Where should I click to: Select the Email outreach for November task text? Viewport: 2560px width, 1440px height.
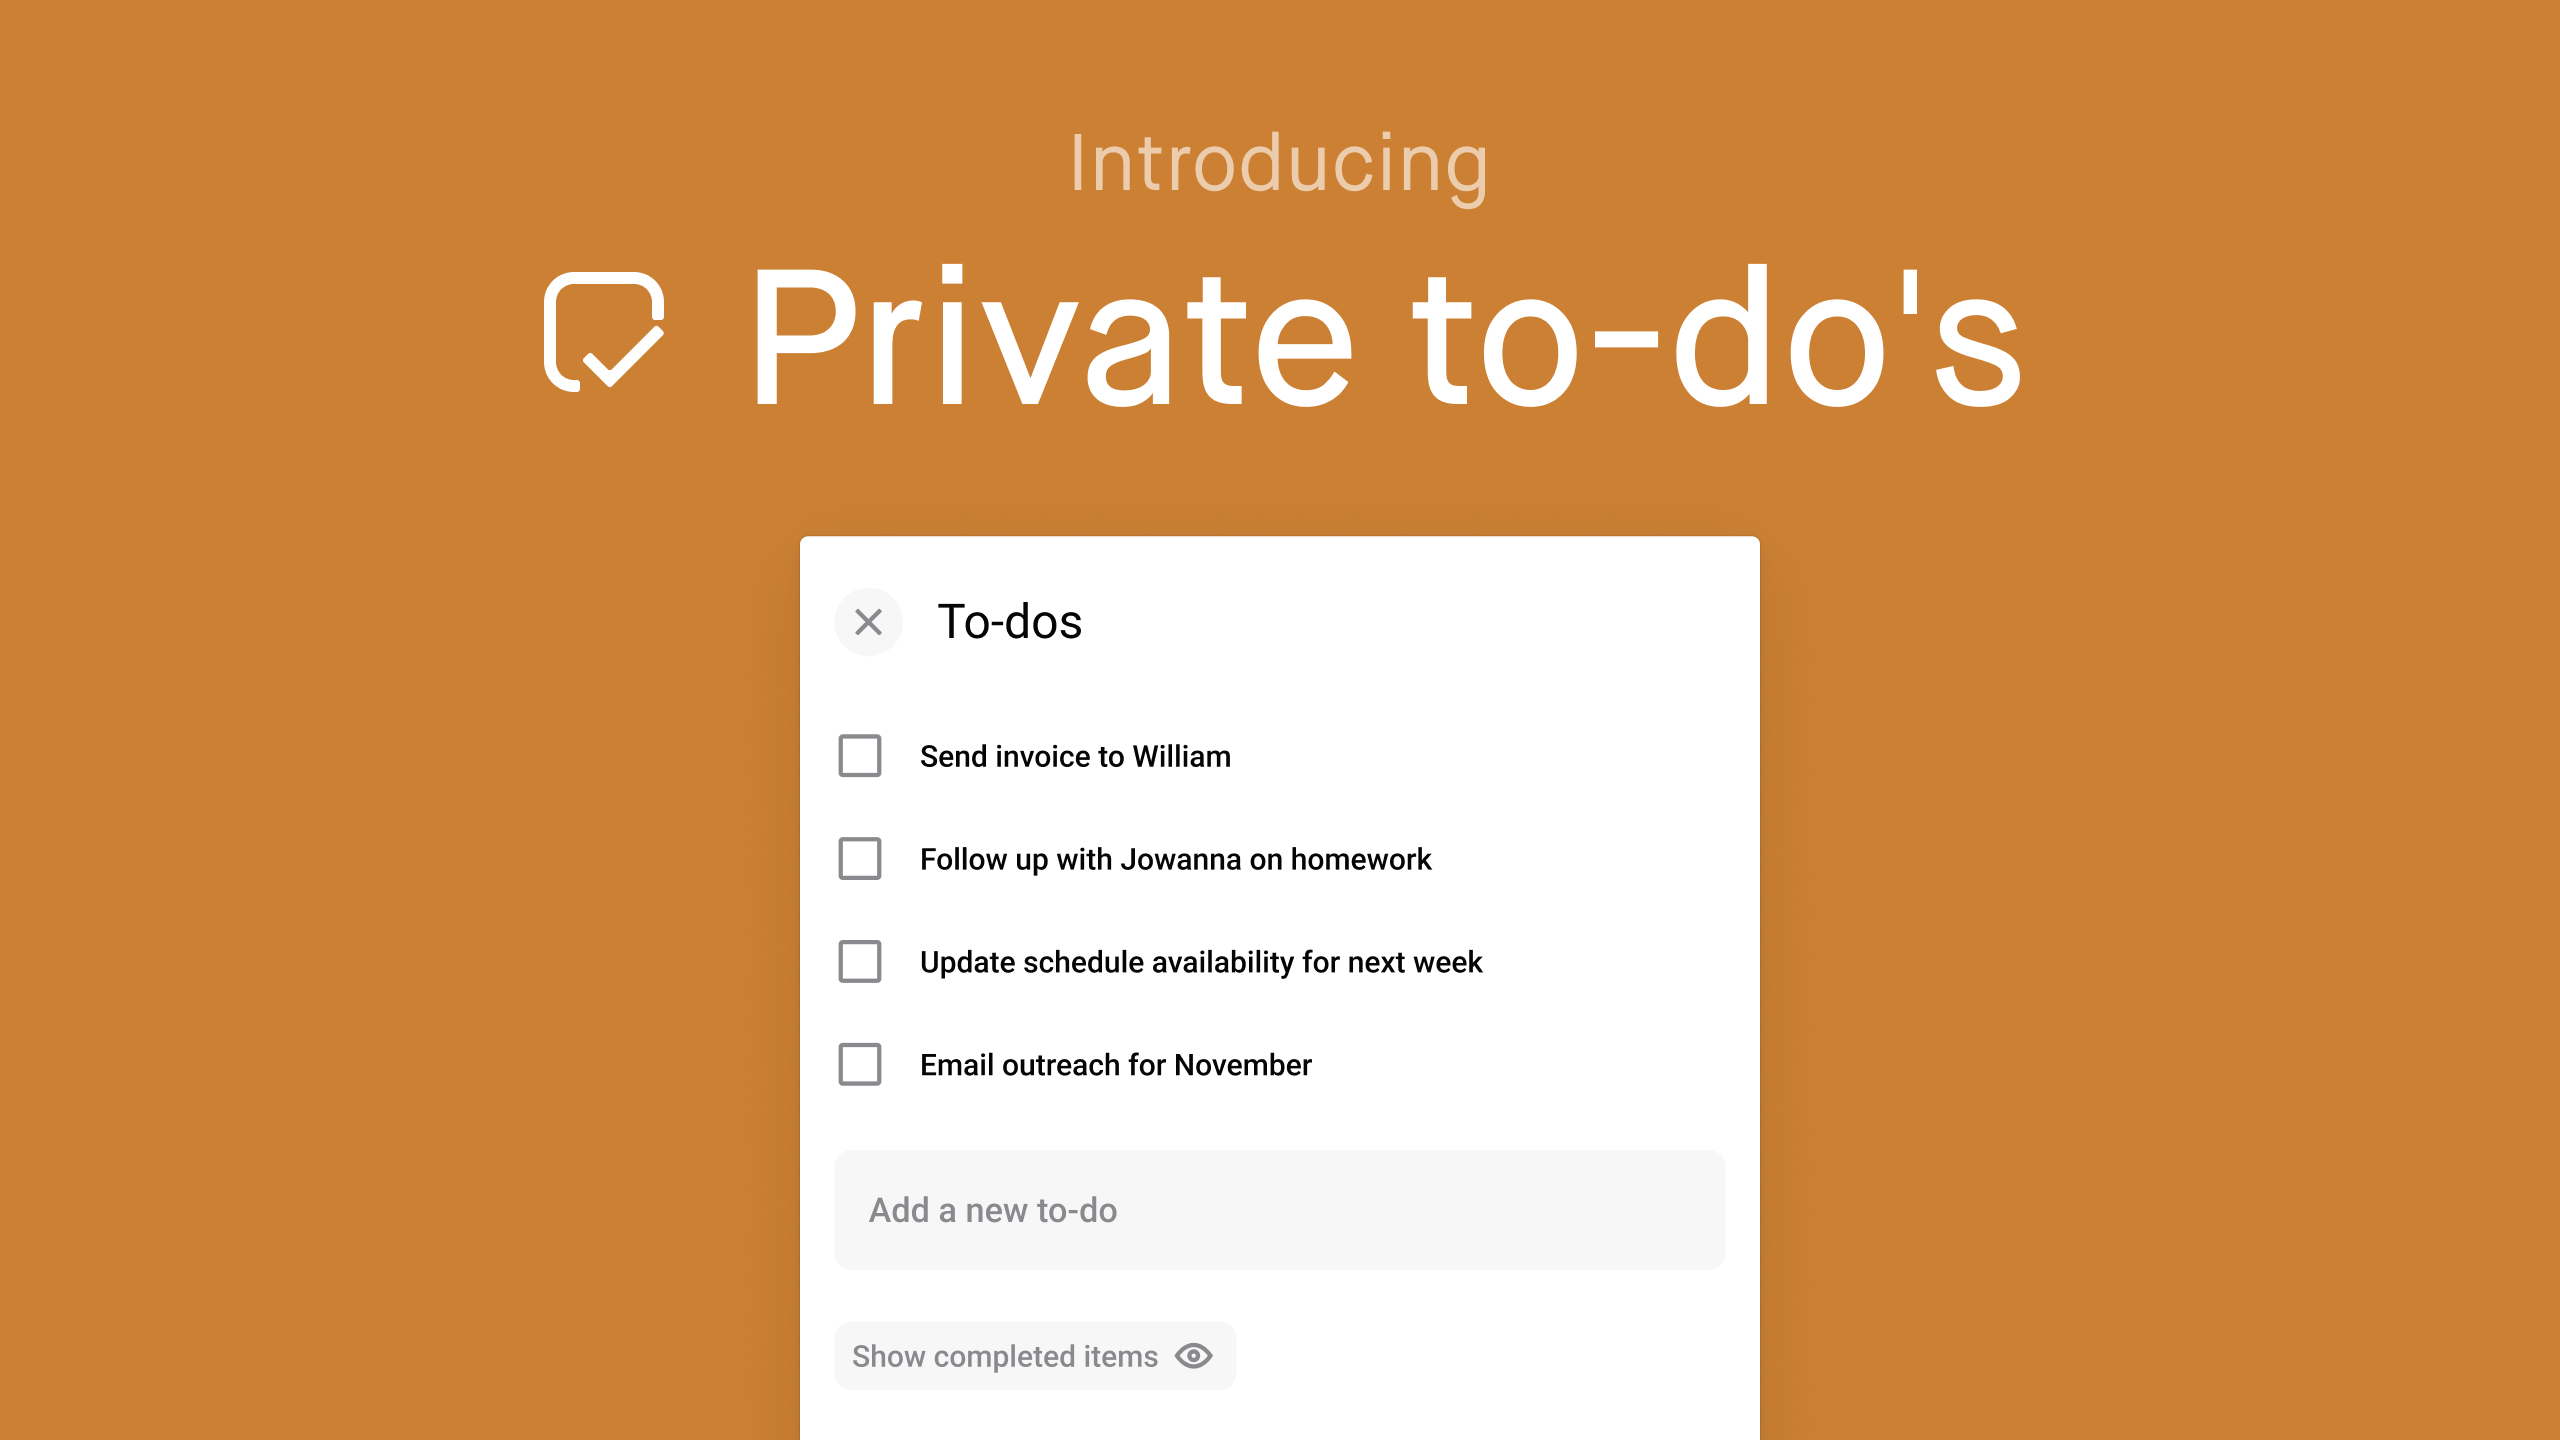[1115, 1065]
